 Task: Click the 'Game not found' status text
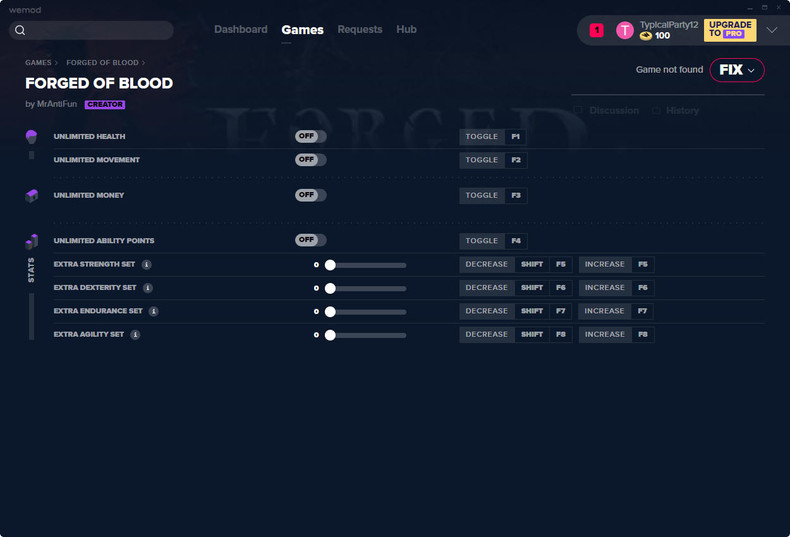pos(669,70)
